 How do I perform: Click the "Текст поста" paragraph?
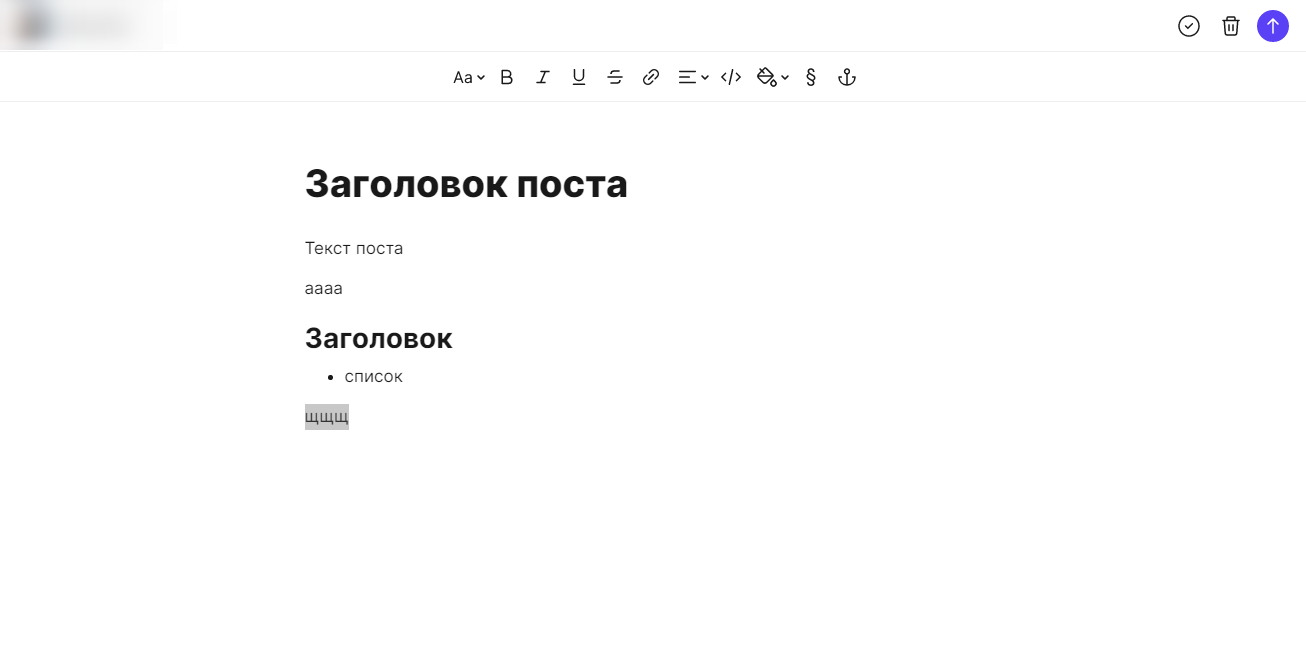tap(354, 248)
